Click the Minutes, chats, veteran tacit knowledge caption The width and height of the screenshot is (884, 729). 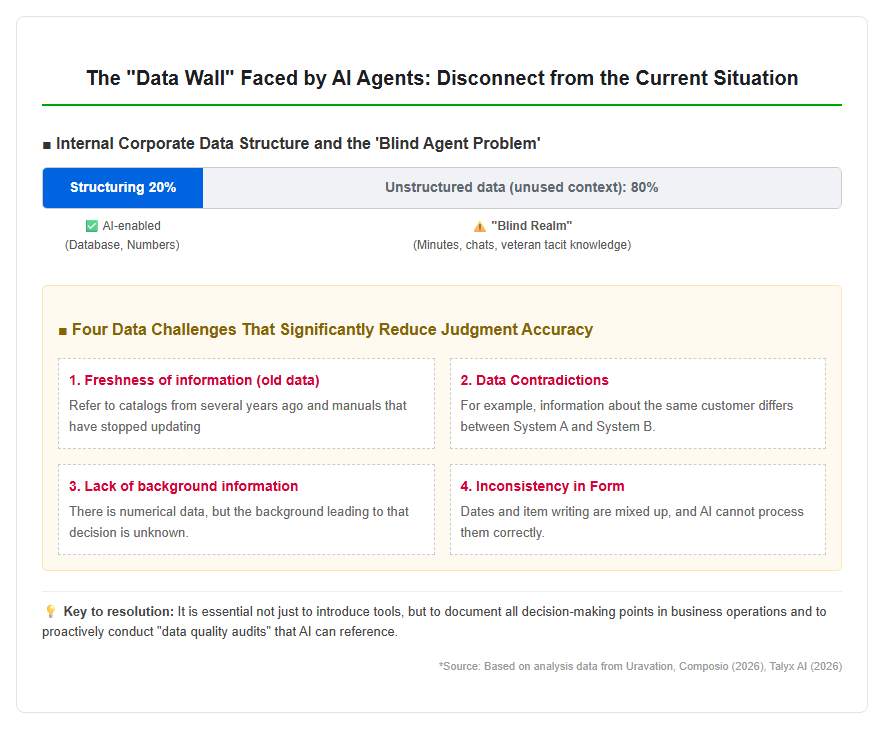click(522, 245)
